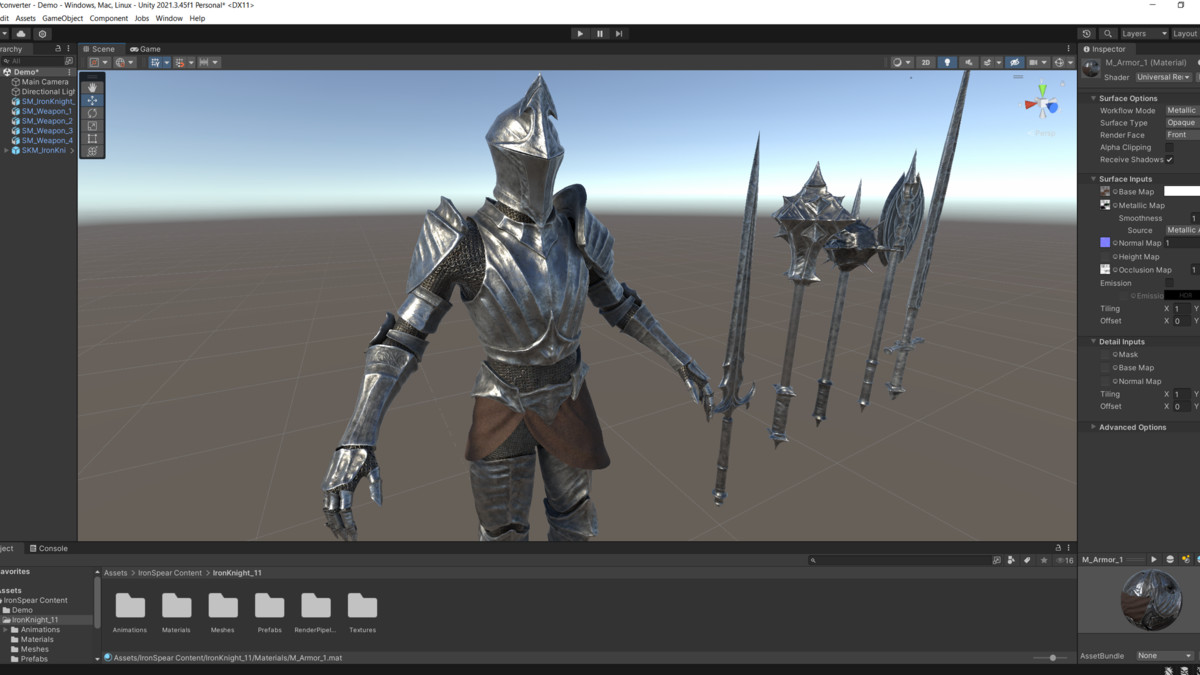Click the Base Map white color swatch
This screenshot has width=1200, height=675.
(1181, 191)
